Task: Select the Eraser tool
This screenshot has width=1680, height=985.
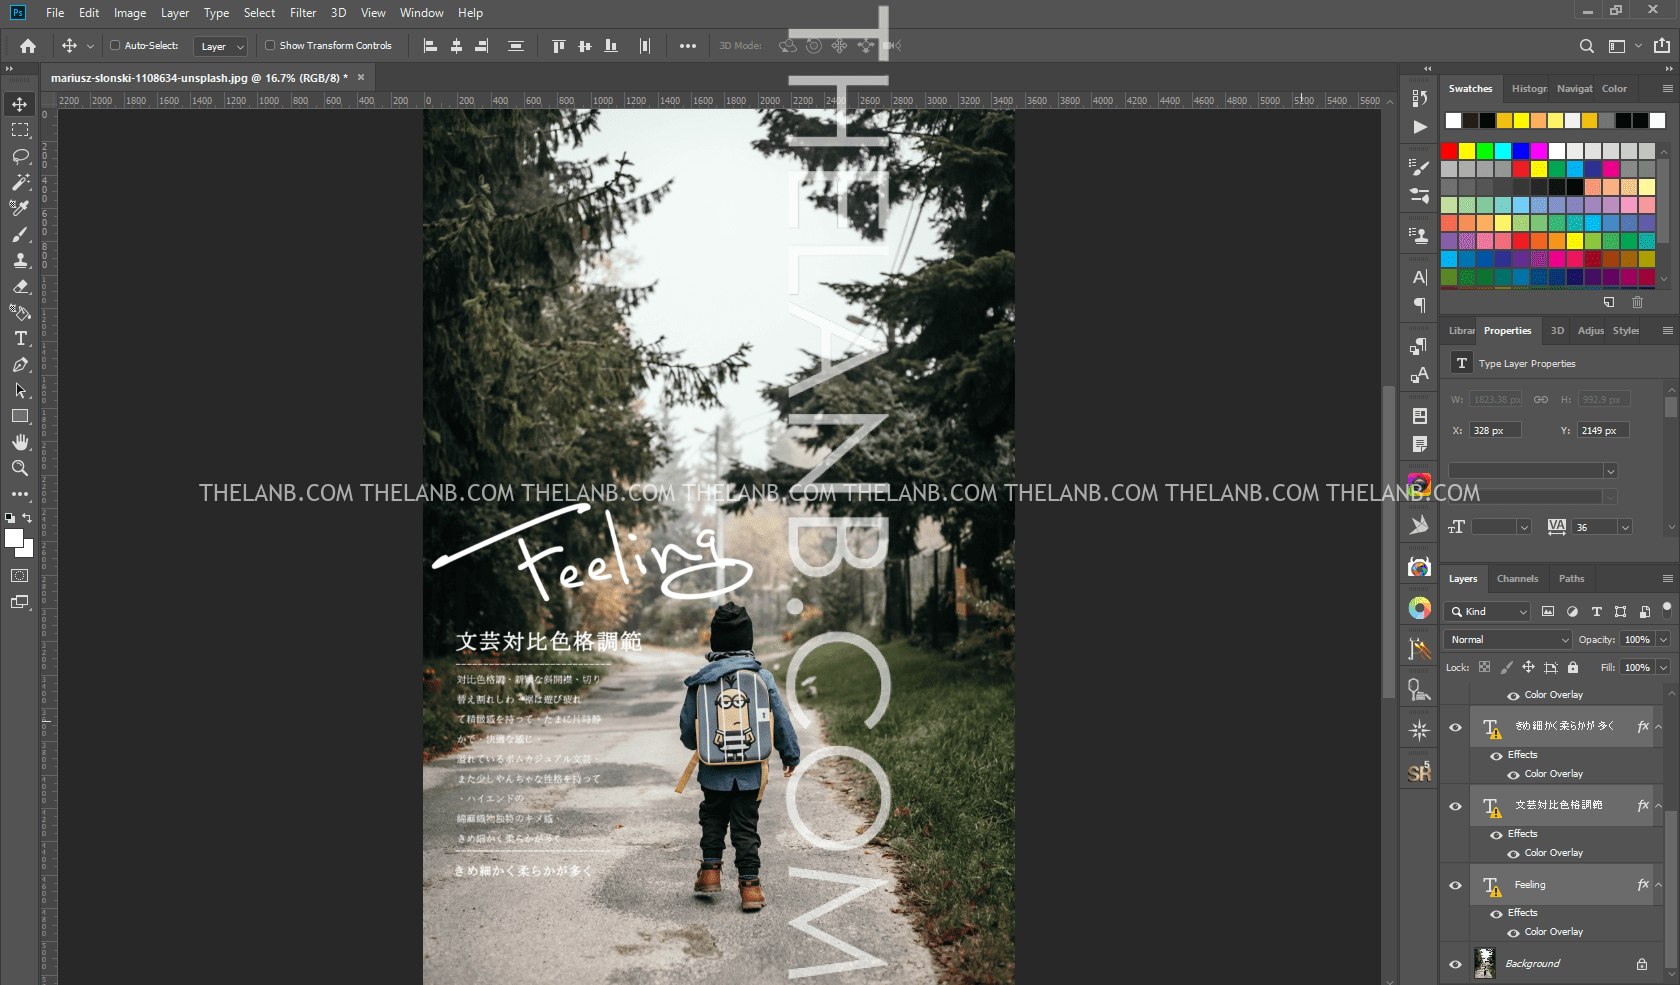Action: 20,287
